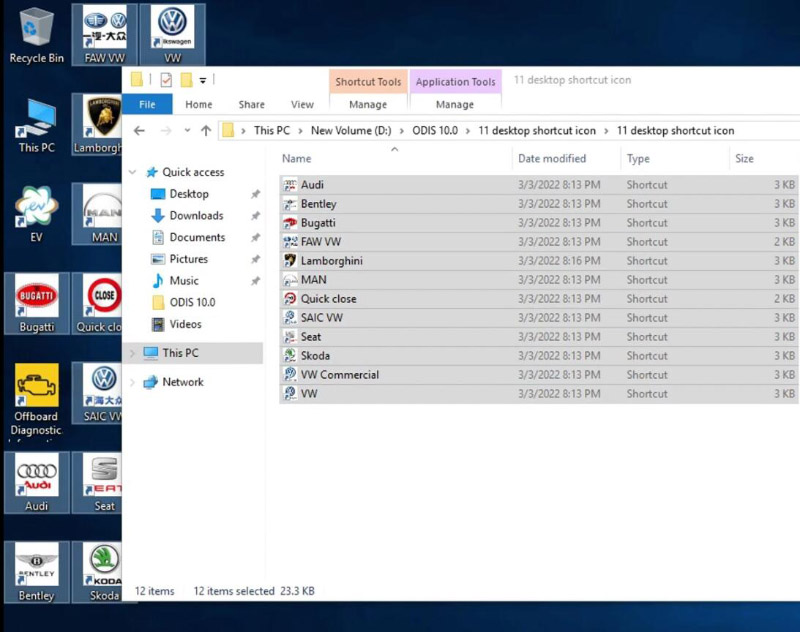Viewport: 800px width, 632px height.
Task: Launch the FAW VW desktop shortcut
Action: point(105,35)
